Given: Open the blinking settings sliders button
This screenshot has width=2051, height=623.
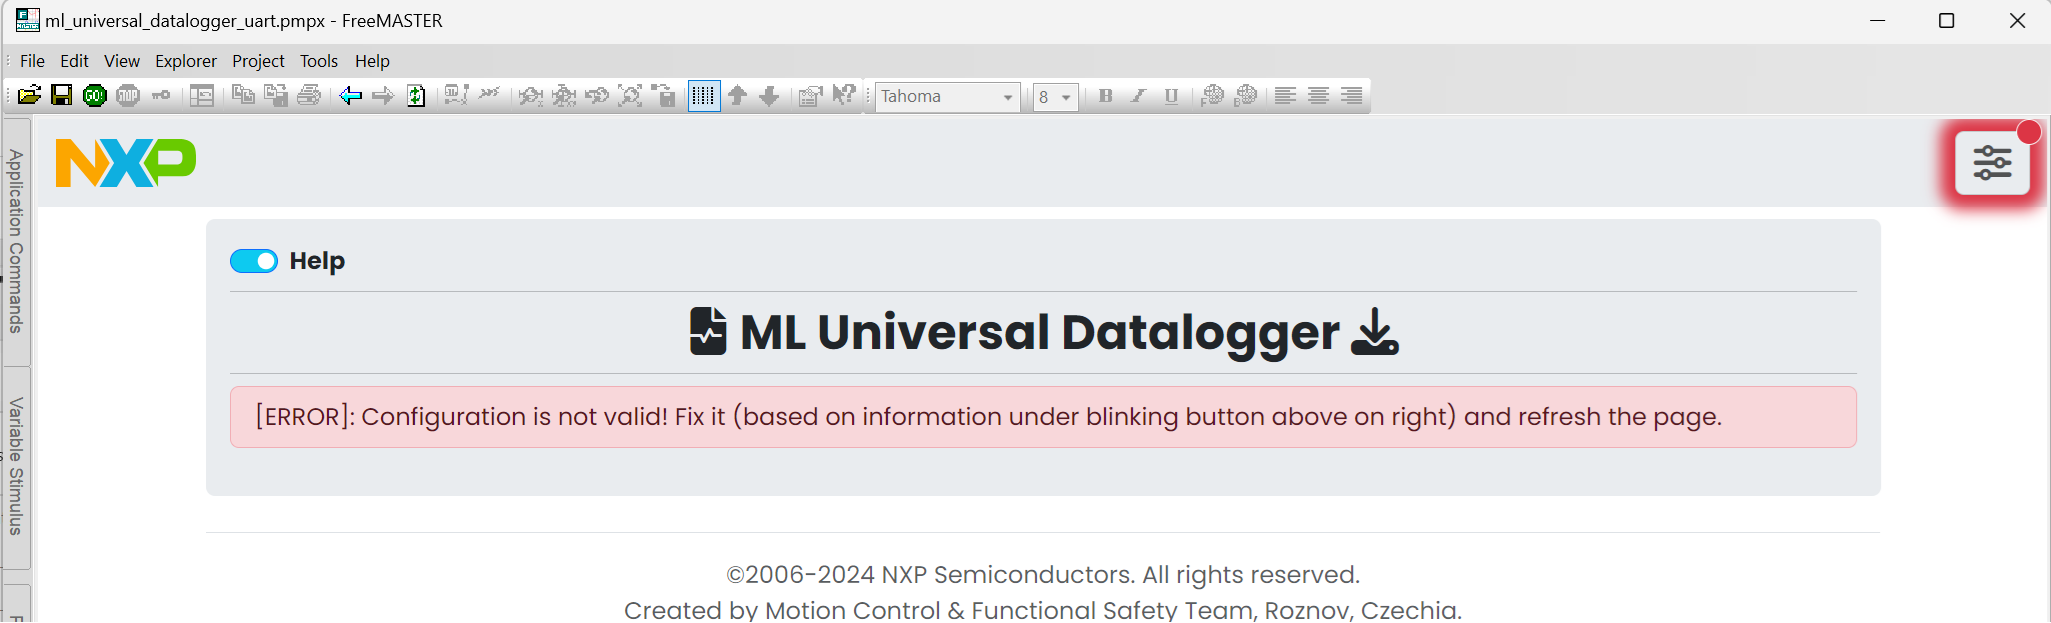Looking at the screenshot, I should click(x=1992, y=163).
